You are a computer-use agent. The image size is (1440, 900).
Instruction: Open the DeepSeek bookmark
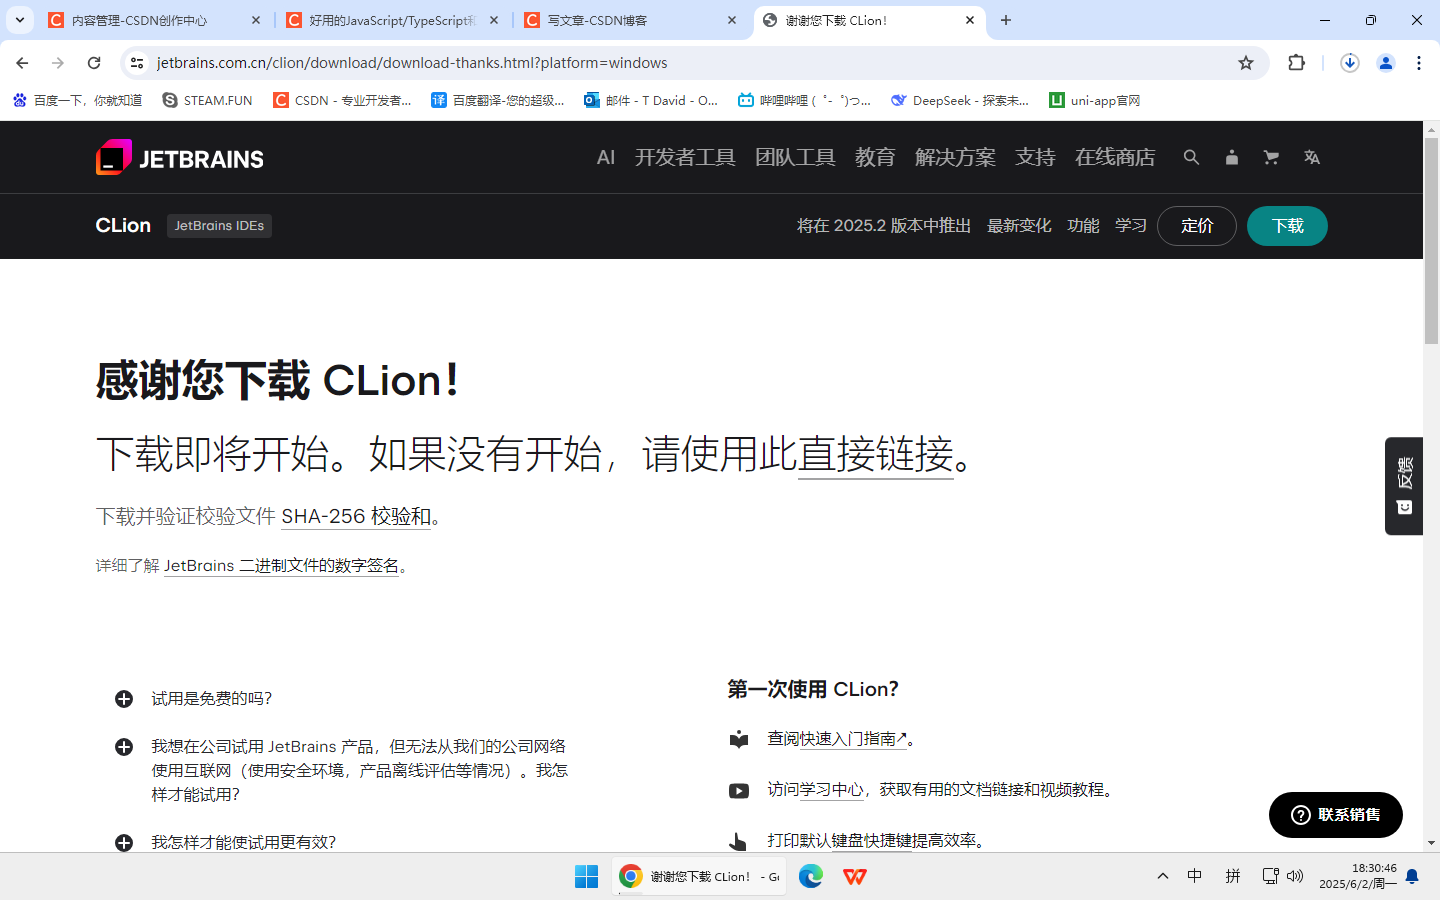pos(959,100)
